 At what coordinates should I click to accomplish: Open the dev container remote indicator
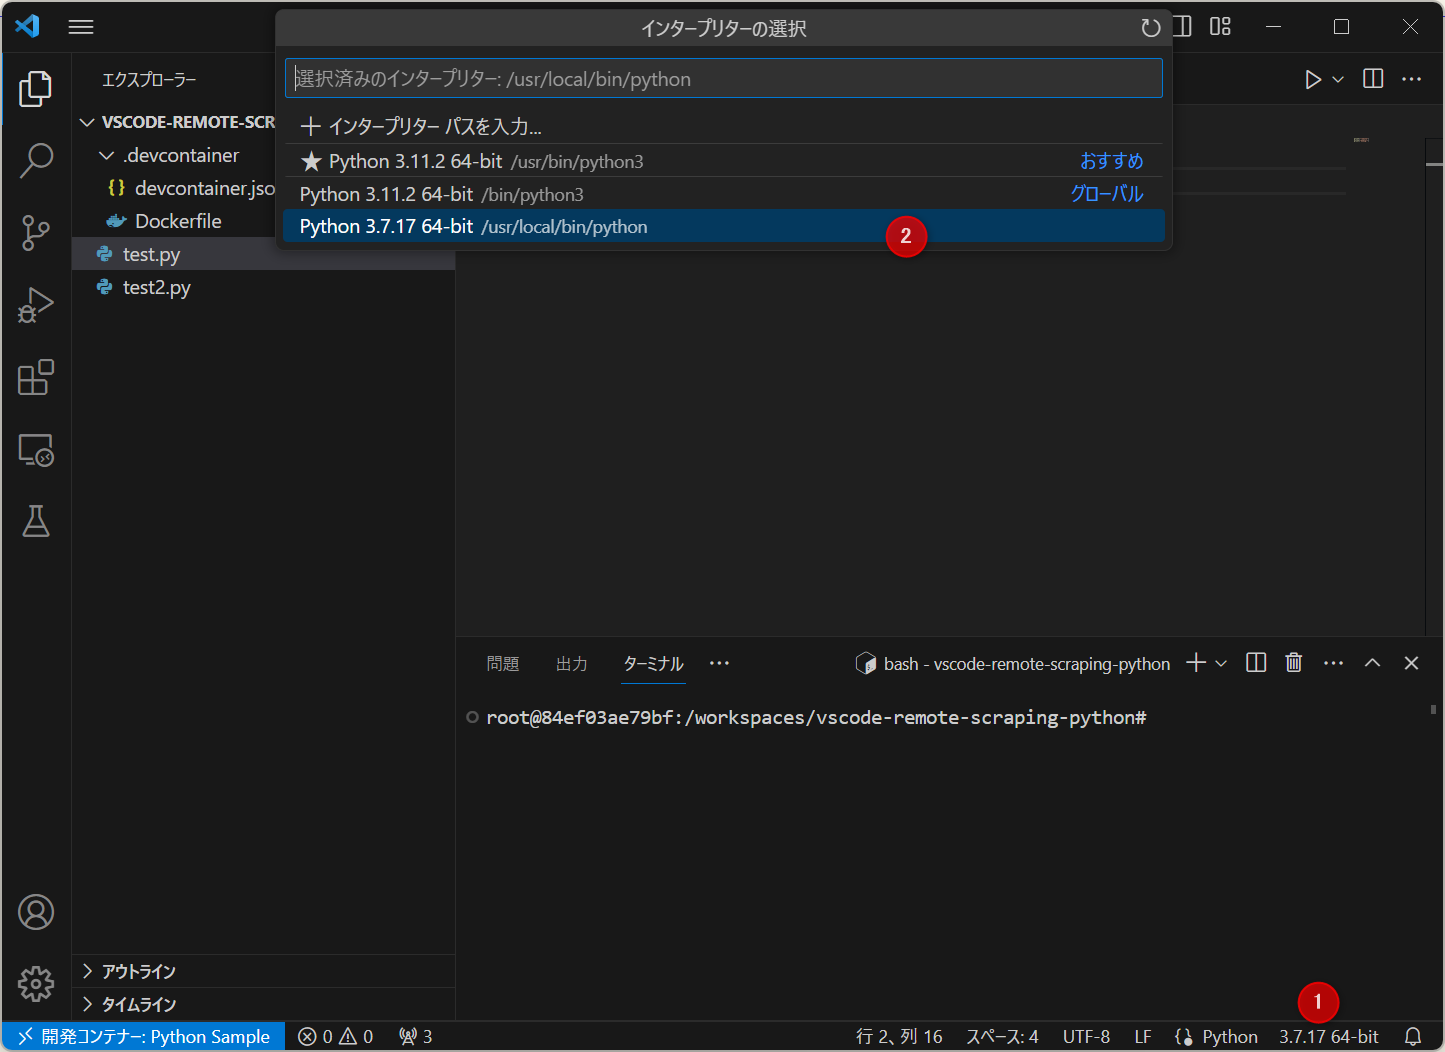[144, 1037]
